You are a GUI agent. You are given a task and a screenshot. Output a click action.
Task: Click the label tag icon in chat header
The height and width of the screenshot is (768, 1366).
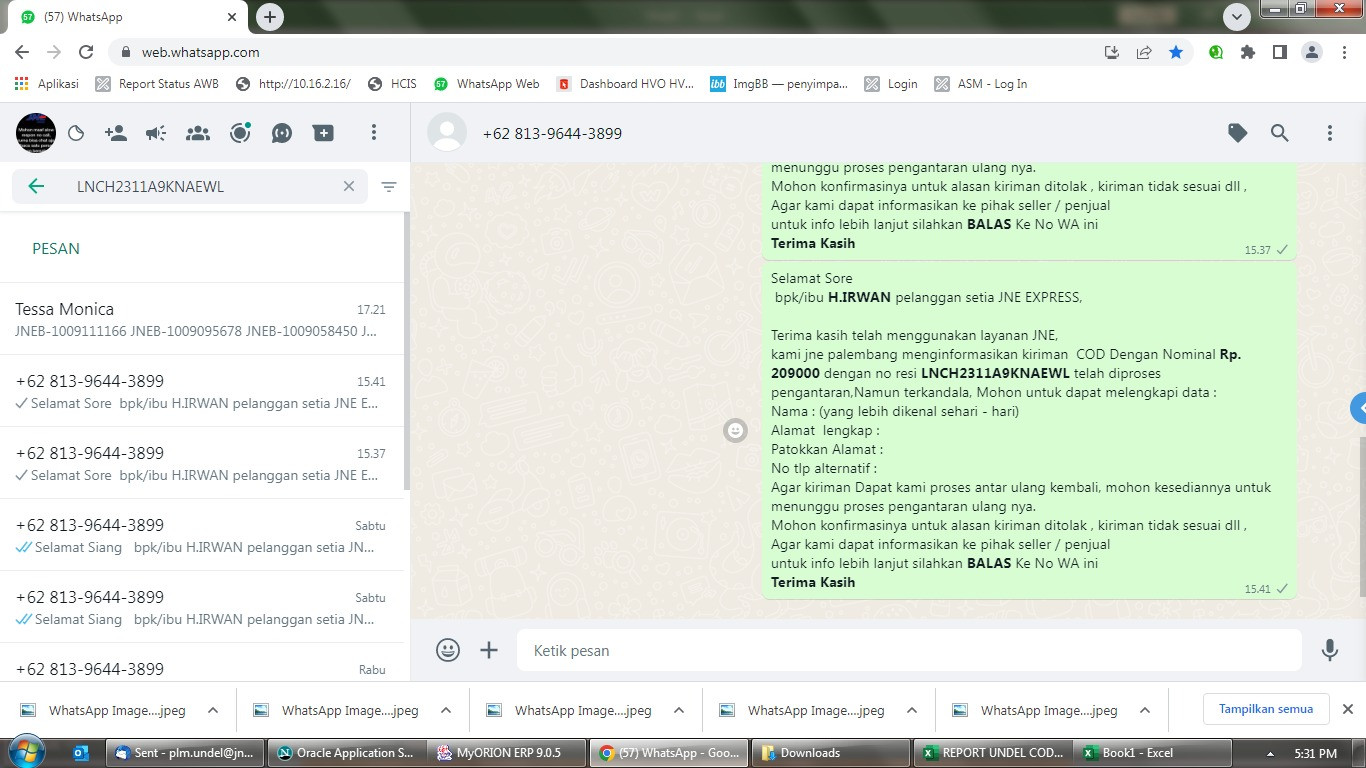click(1238, 133)
